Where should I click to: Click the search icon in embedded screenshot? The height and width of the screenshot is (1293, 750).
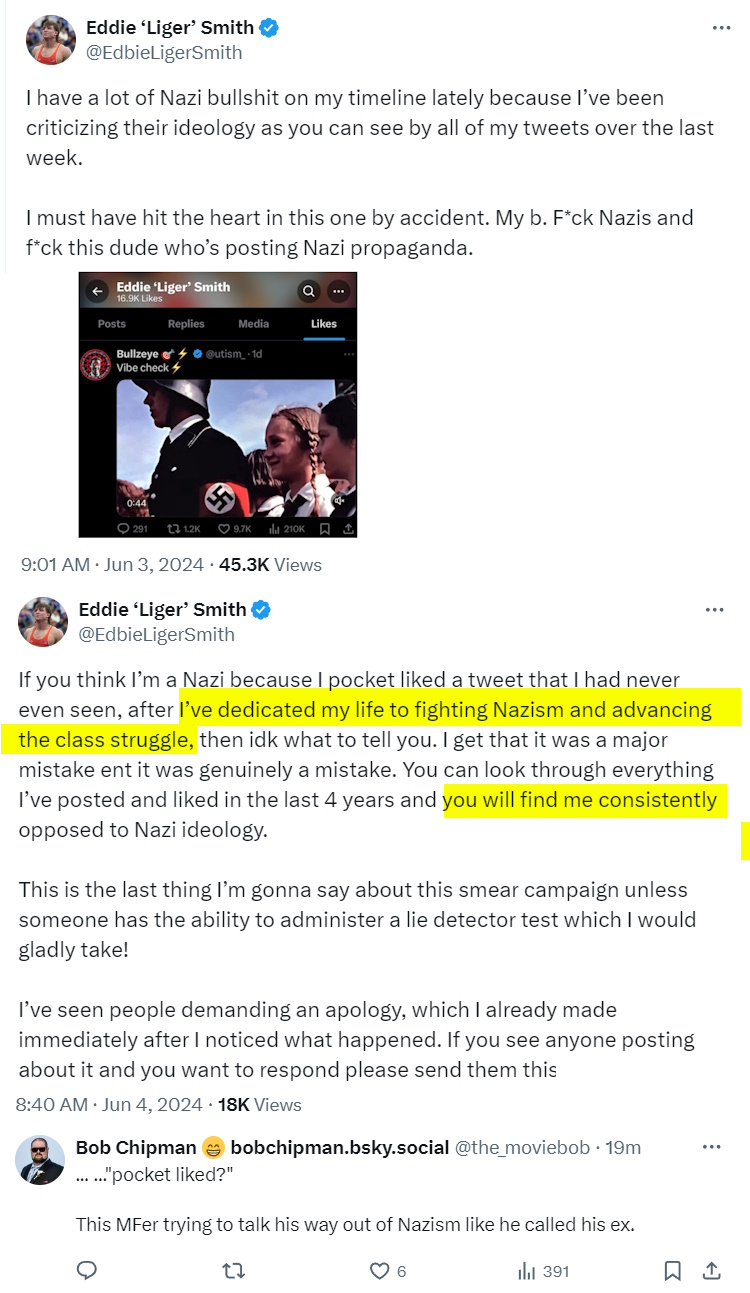309,291
